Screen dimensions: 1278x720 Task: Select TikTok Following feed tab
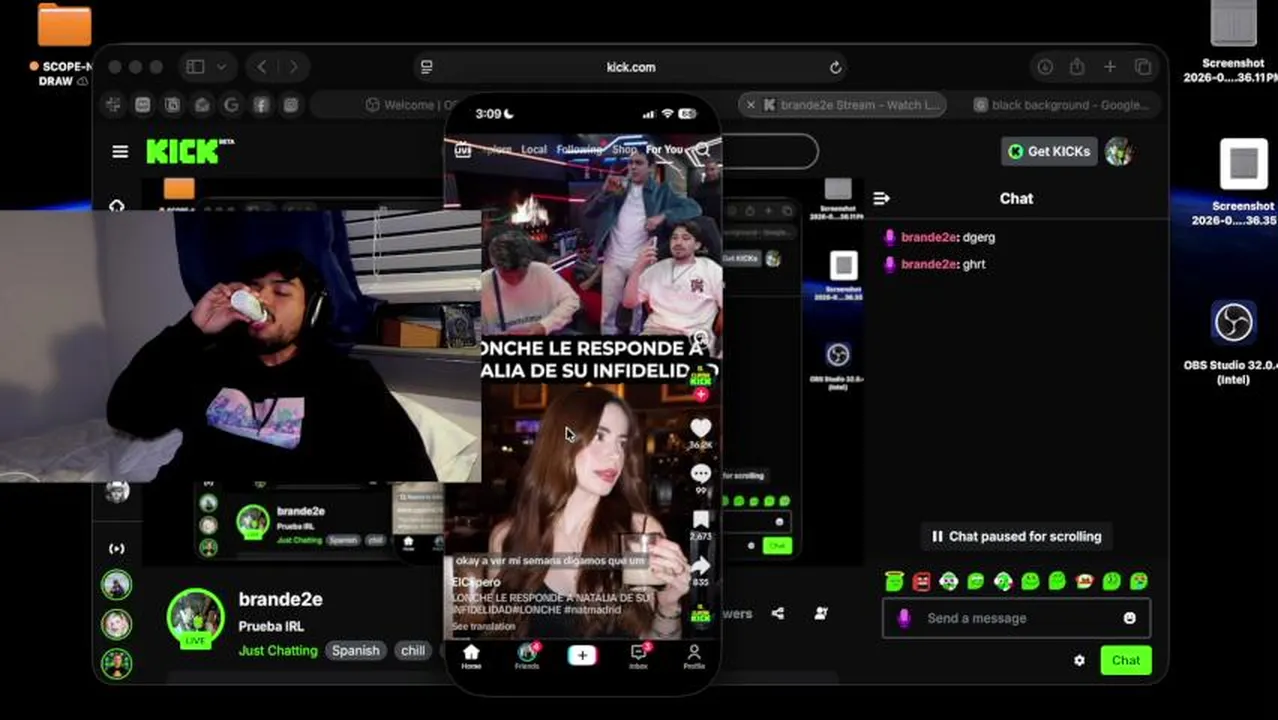tap(579, 150)
